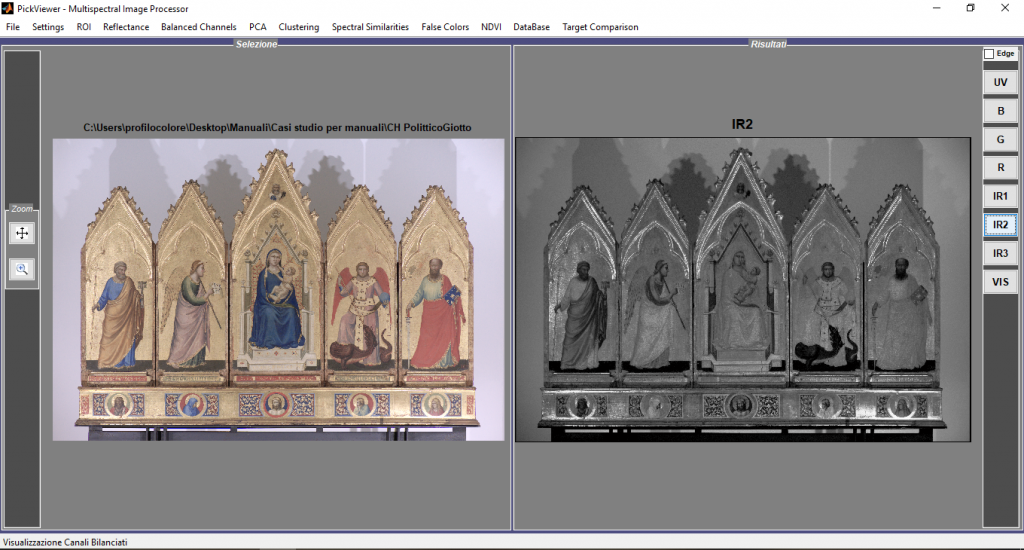Show the UV channel

(1000, 82)
